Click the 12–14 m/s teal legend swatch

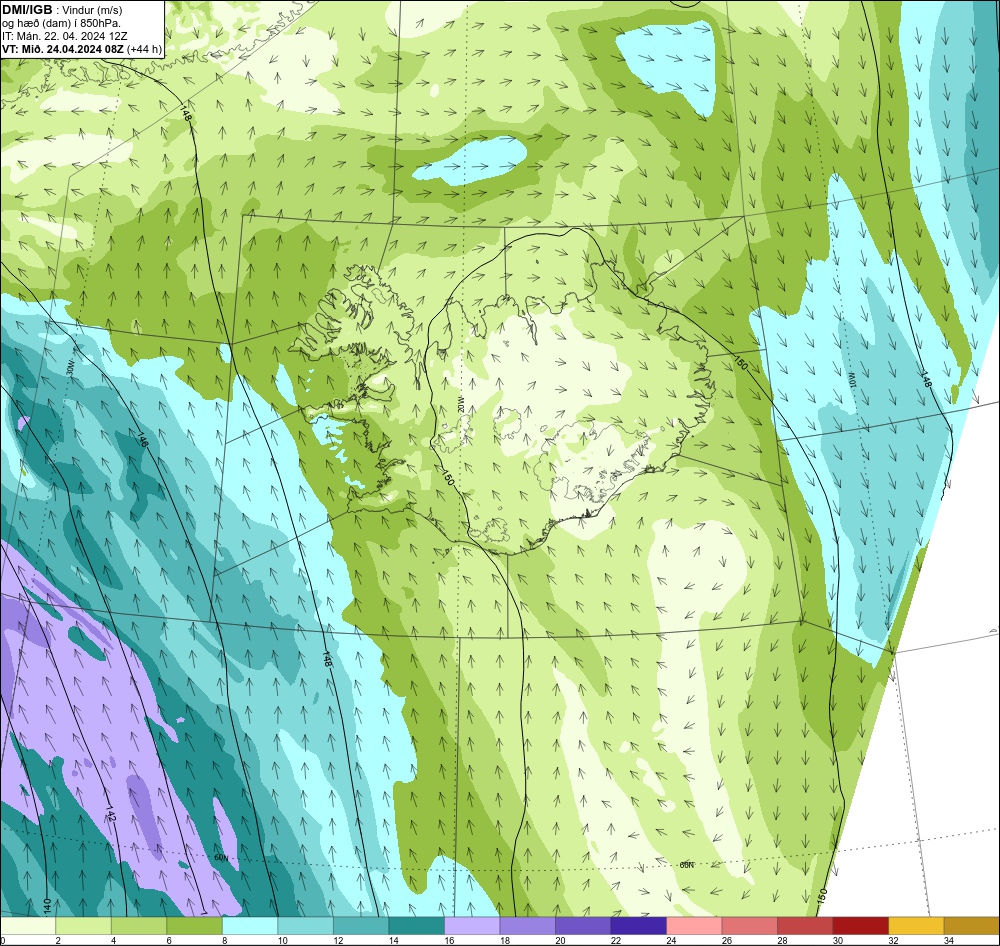pos(361,926)
